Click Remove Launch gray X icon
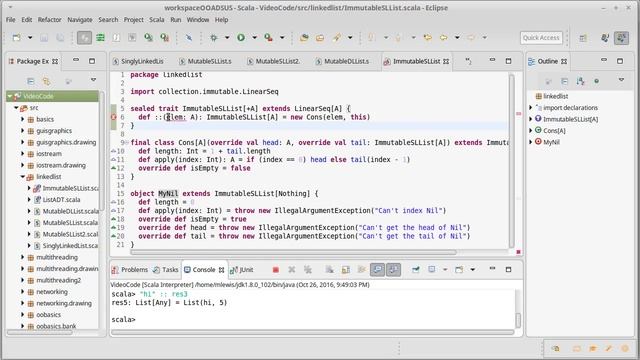 tap(291, 269)
